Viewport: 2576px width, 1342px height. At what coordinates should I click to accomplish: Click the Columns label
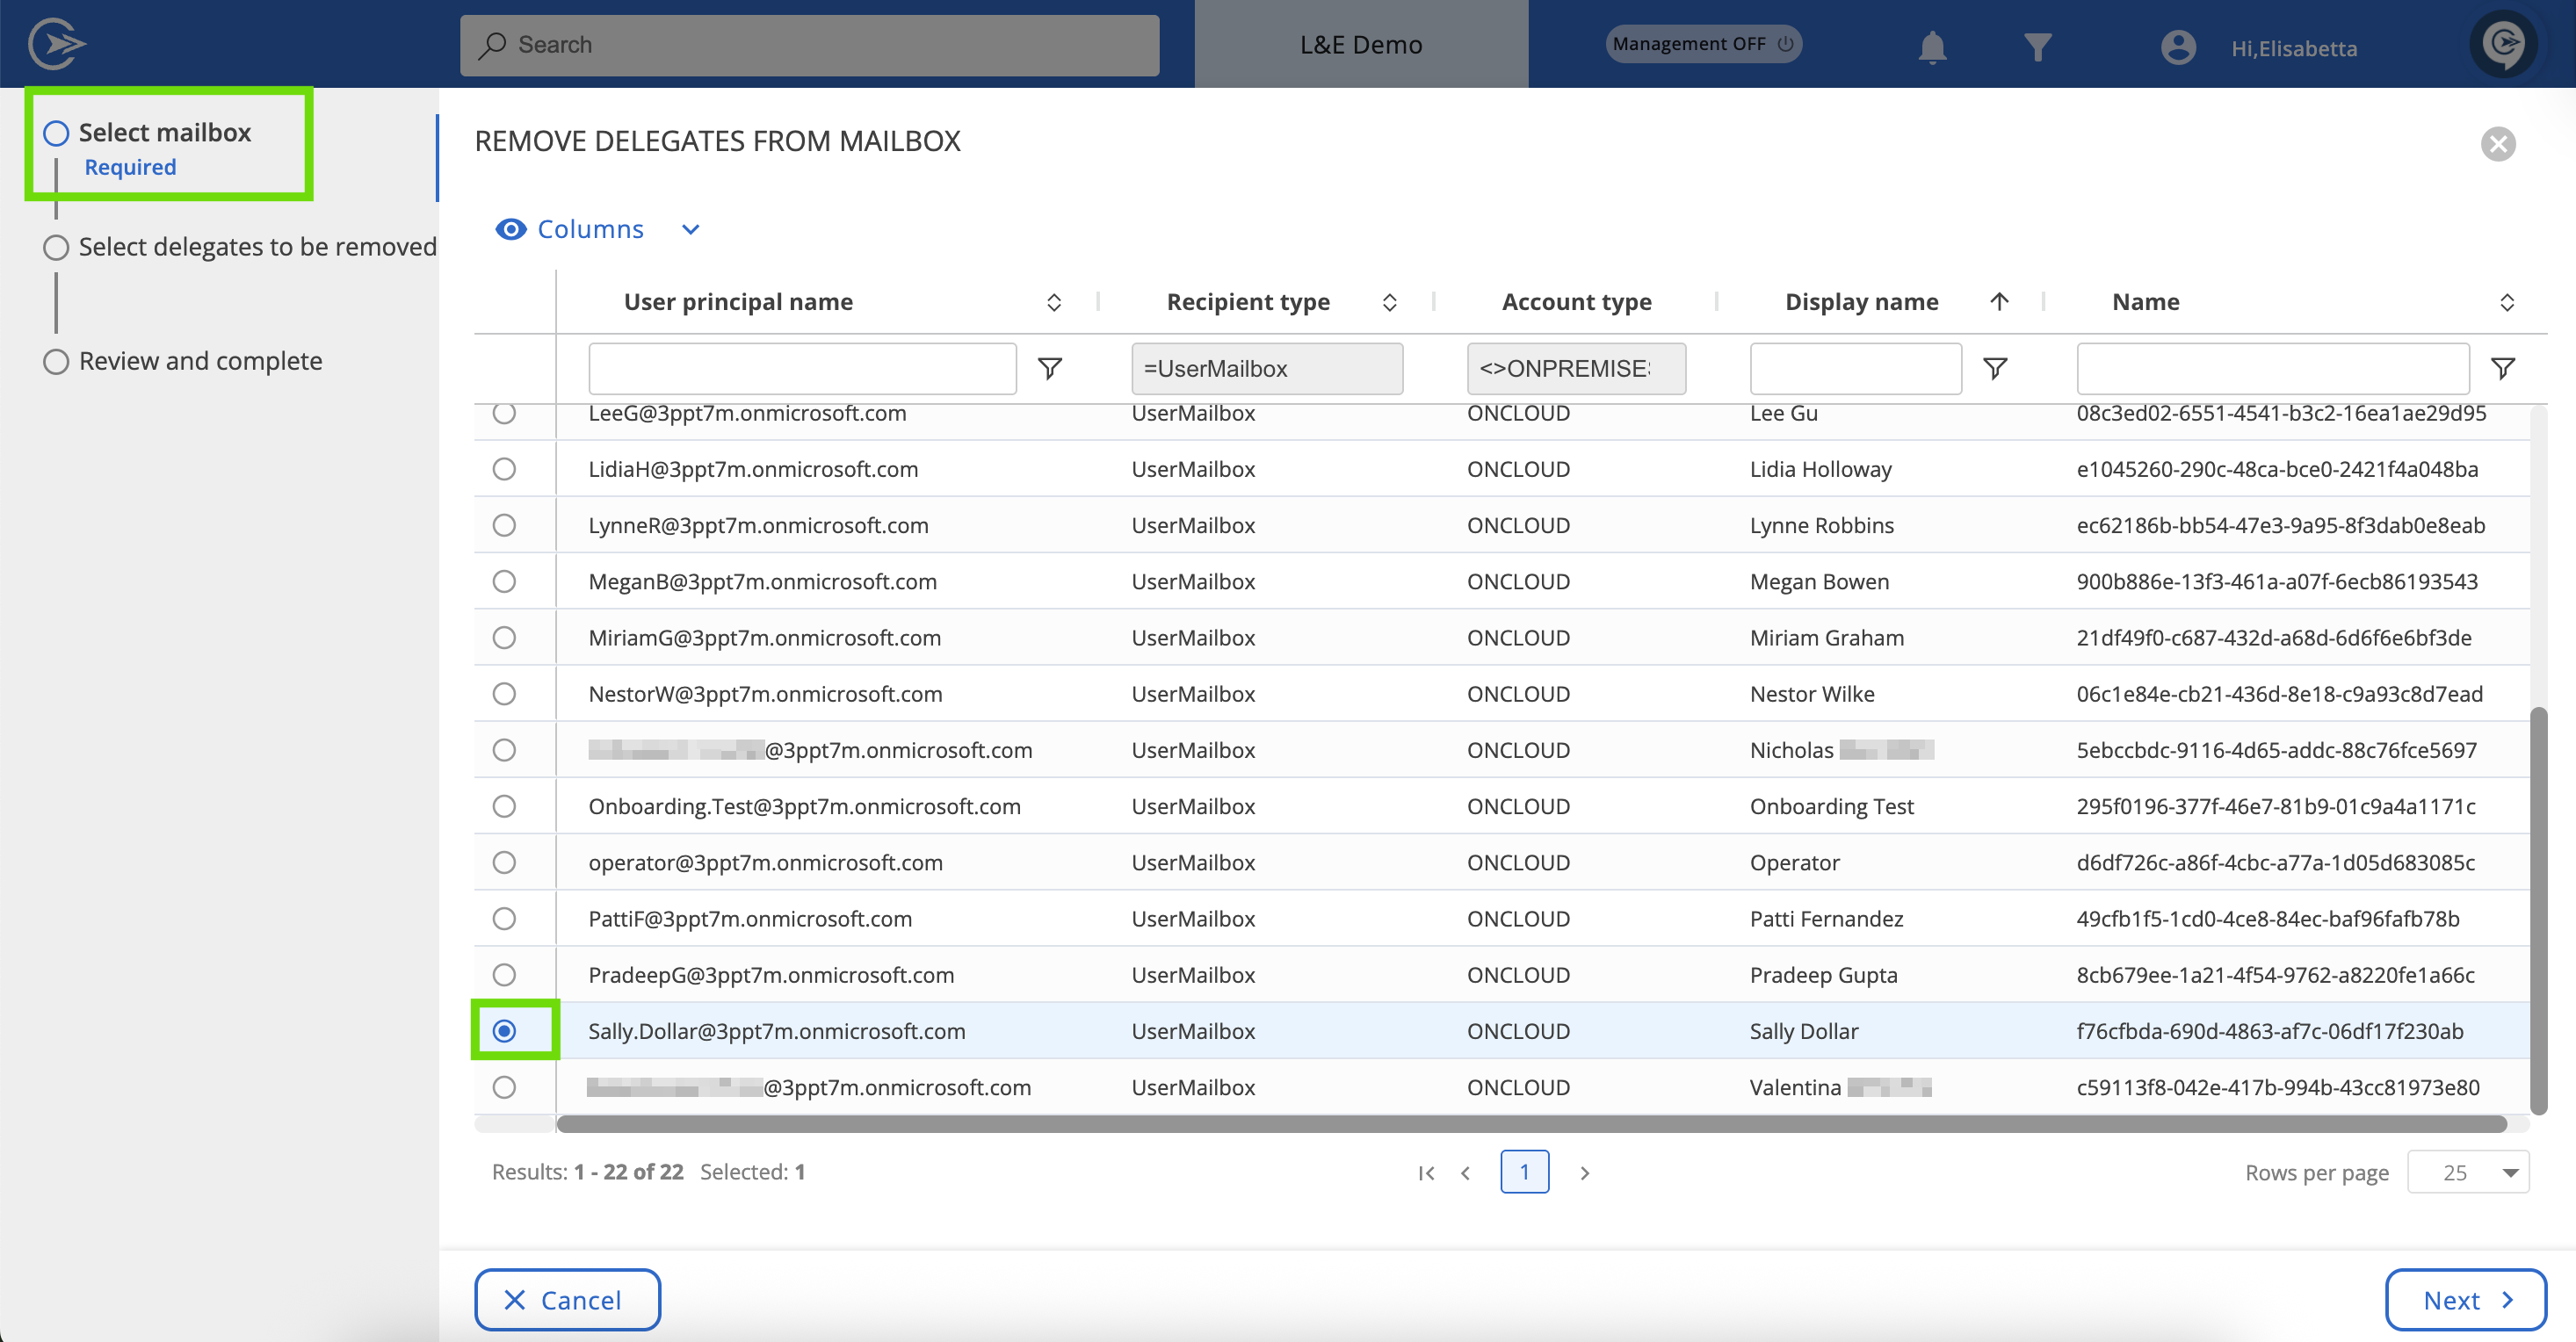coord(590,229)
